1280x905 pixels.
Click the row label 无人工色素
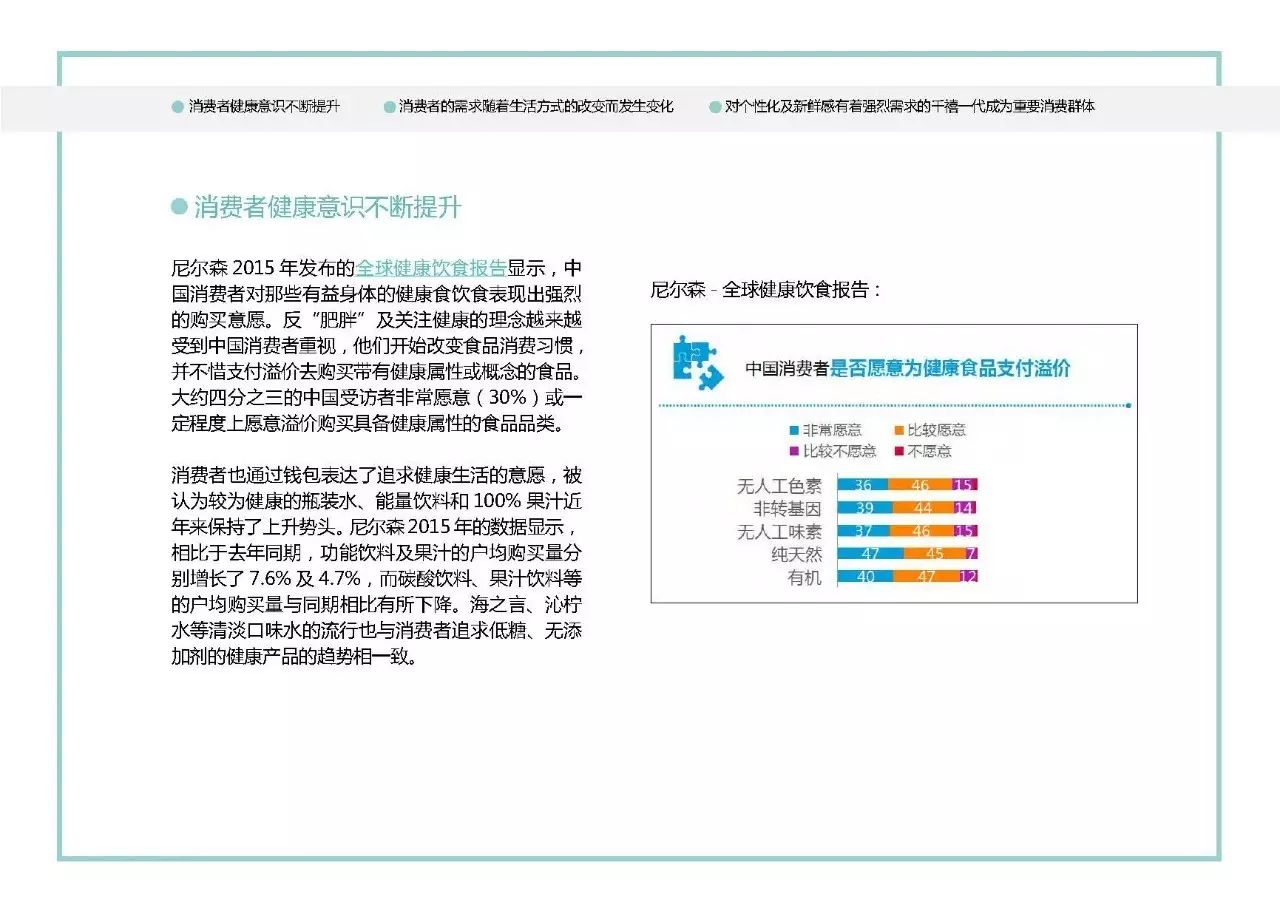click(779, 487)
